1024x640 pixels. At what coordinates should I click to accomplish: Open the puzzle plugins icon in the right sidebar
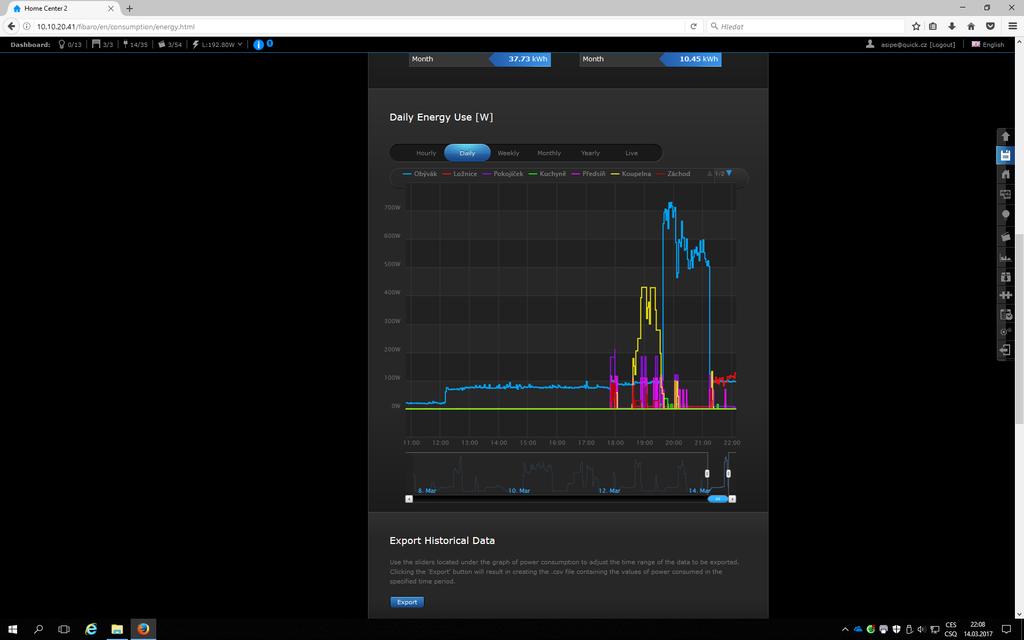(x=1005, y=295)
